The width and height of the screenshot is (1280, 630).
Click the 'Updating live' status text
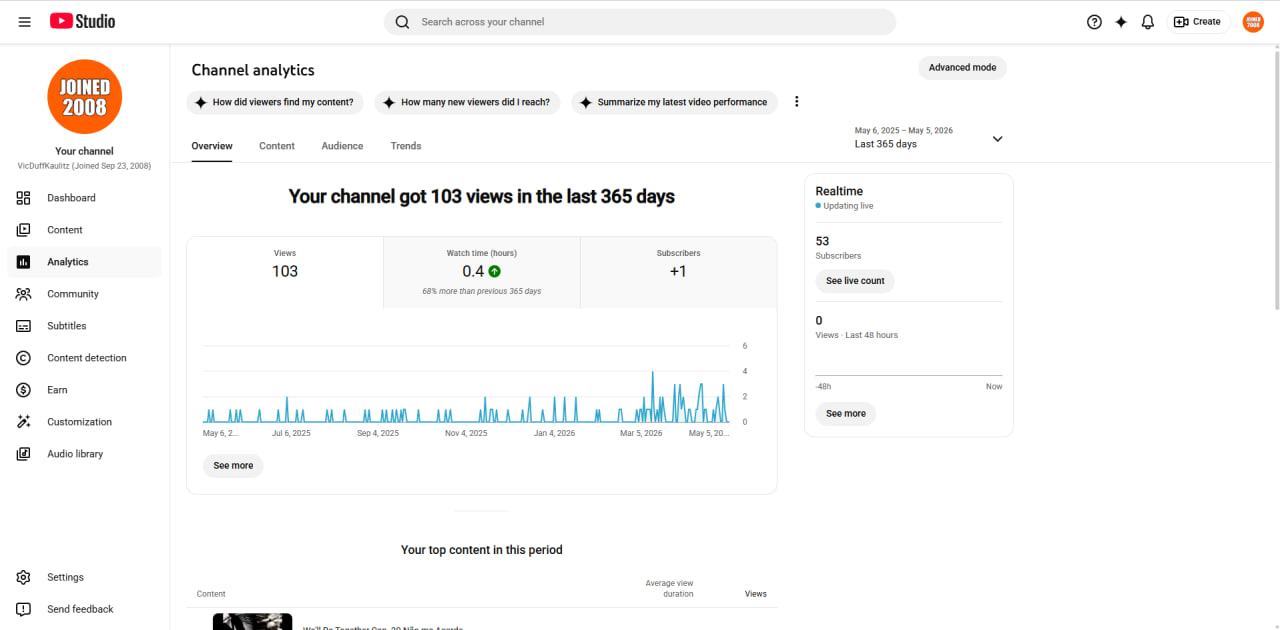(x=848, y=206)
